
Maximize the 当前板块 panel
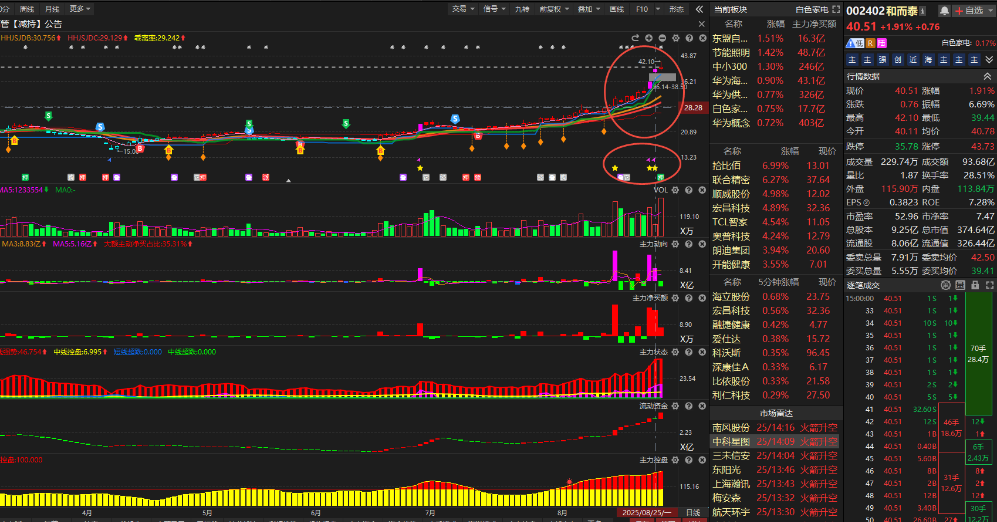click(x=836, y=10)
